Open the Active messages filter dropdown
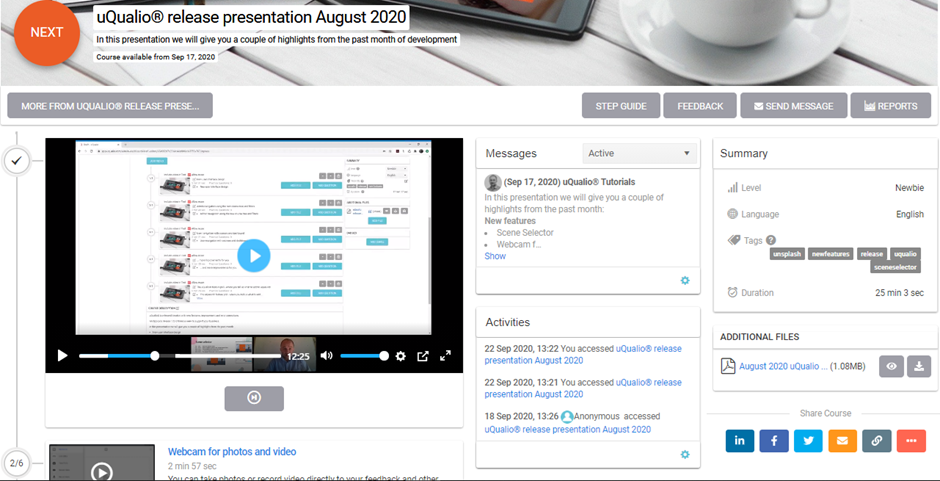Image resolution: width=940 pixels, height=481 pixels. pyautogui.click(x=640, y=154)
